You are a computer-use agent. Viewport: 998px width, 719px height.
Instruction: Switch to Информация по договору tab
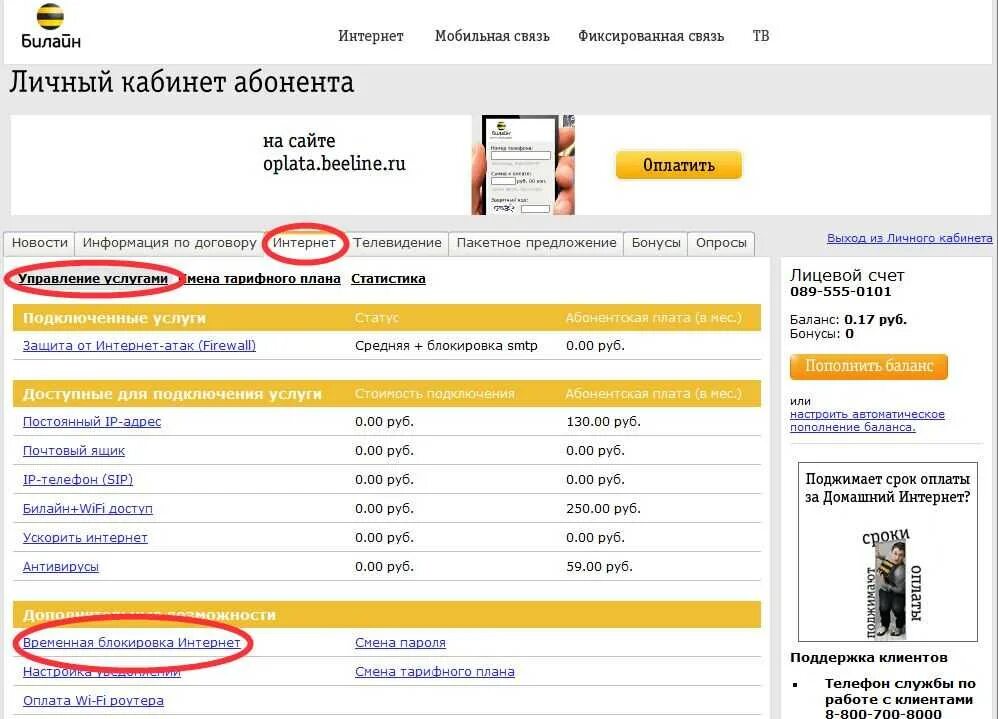point(169,243)
